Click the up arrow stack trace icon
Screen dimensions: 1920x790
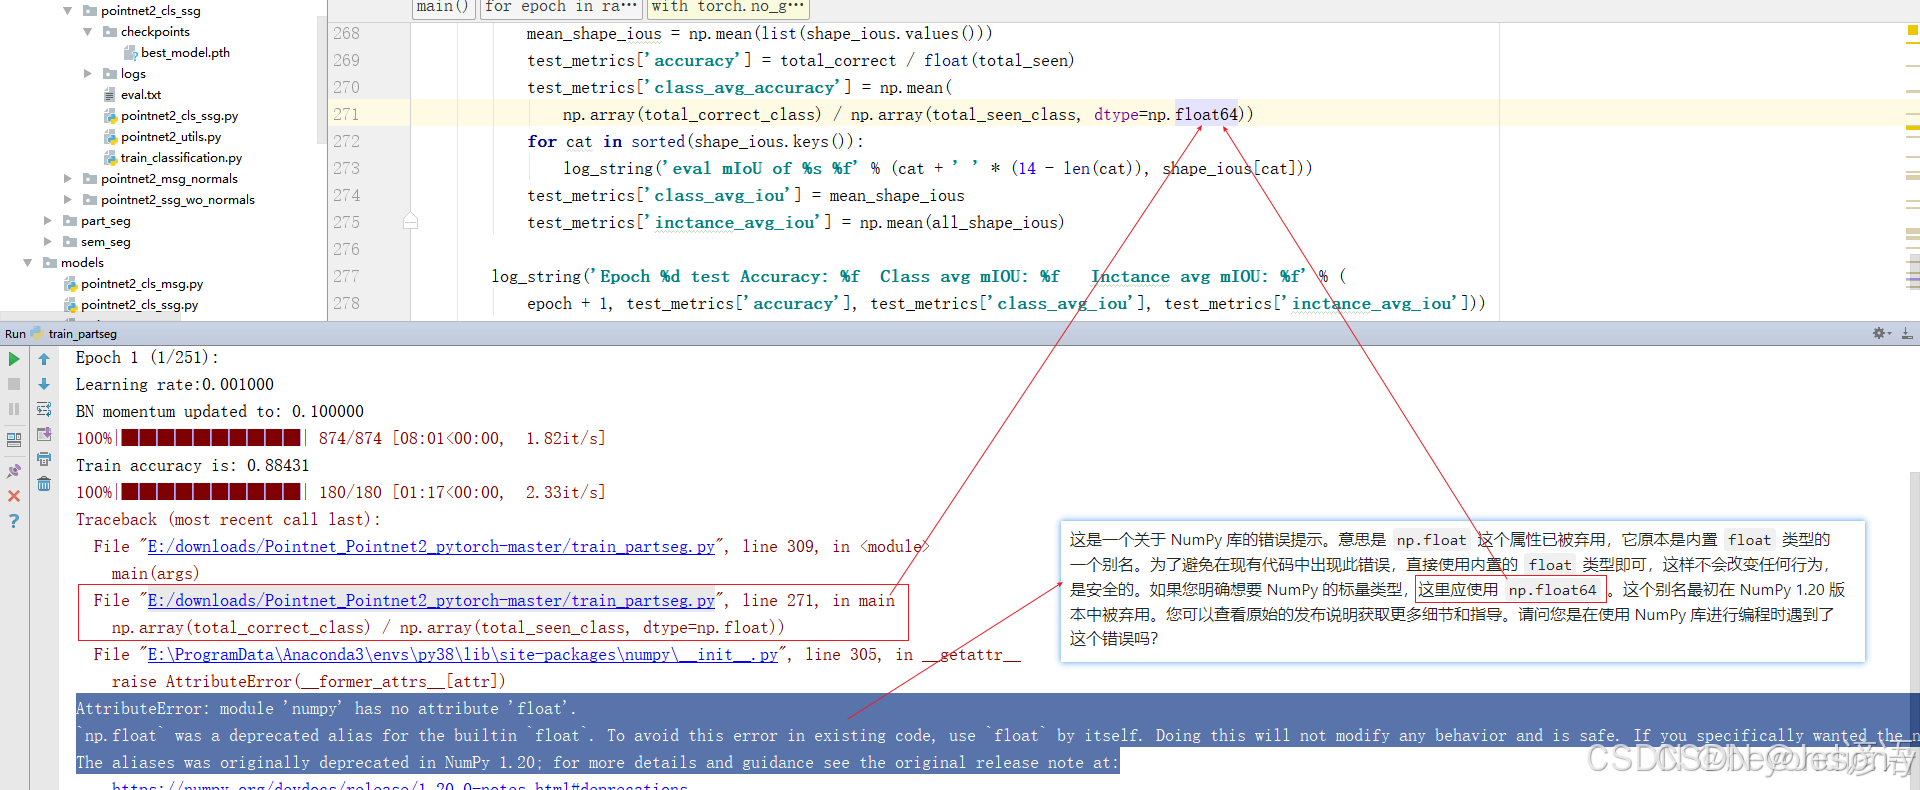tap(44, 359)
